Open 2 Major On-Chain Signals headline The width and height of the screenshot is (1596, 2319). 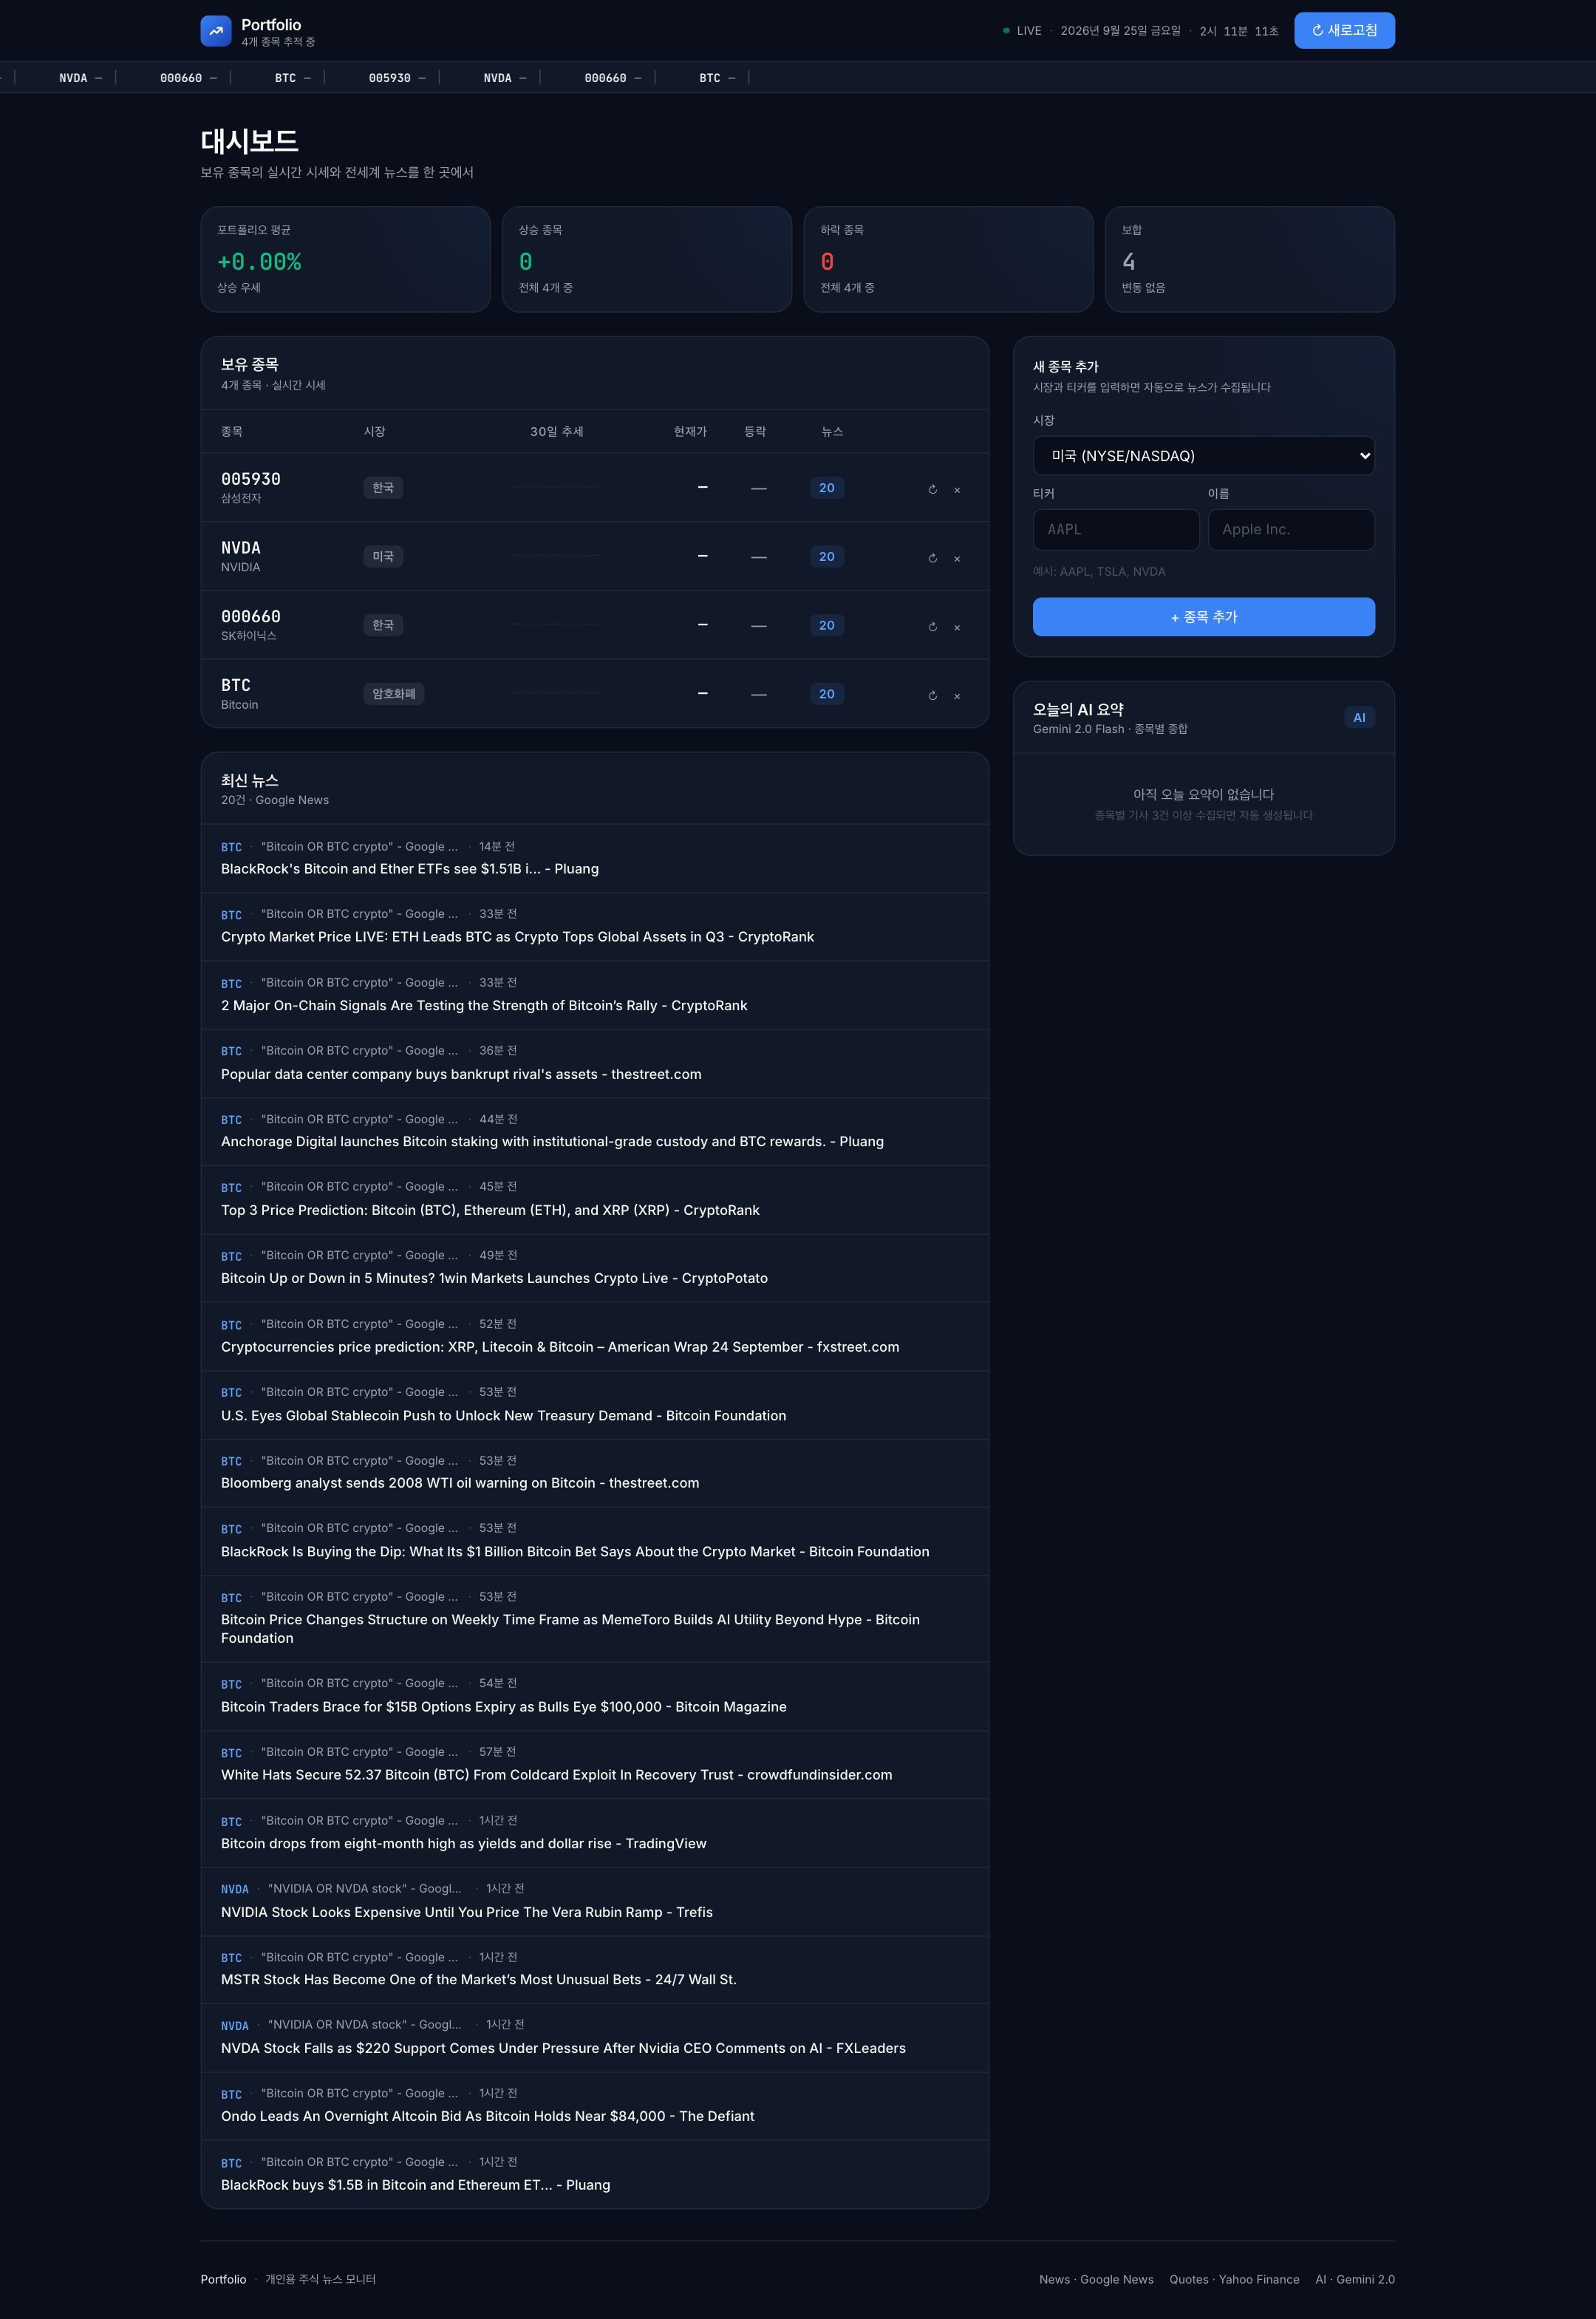[484, 1006]
